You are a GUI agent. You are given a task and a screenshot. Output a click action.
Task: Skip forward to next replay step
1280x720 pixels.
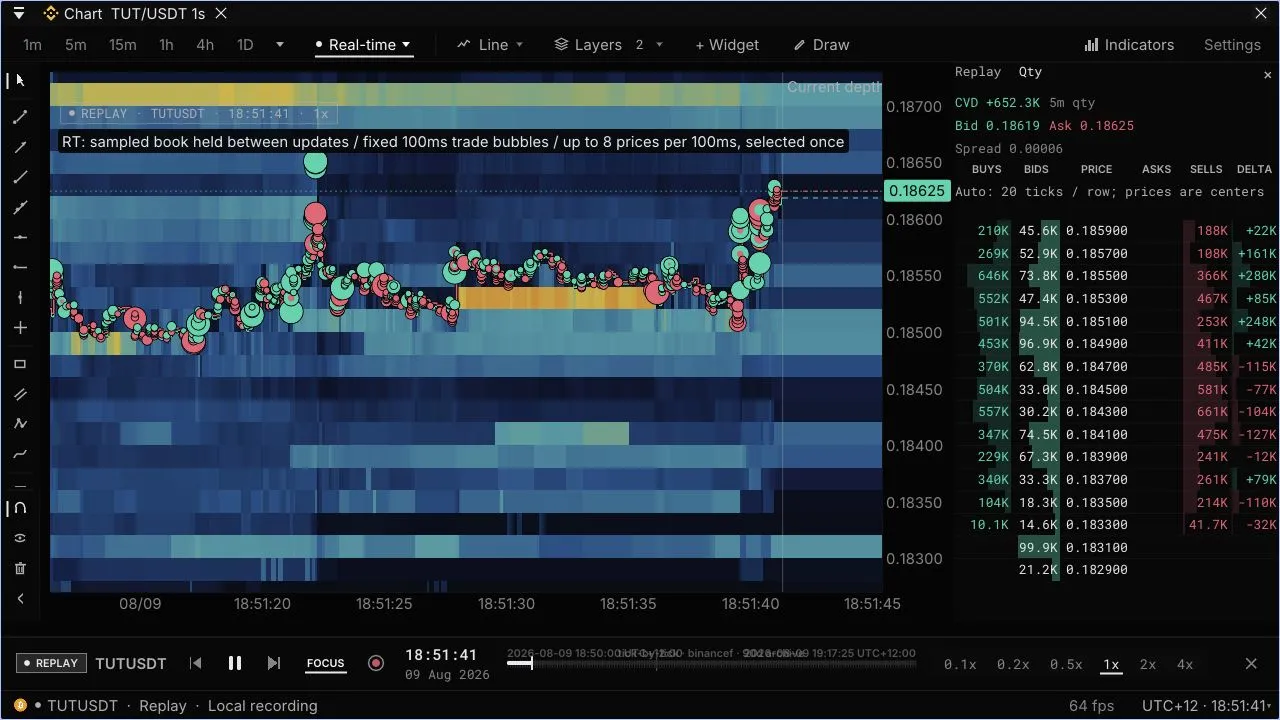click(274, 663)
